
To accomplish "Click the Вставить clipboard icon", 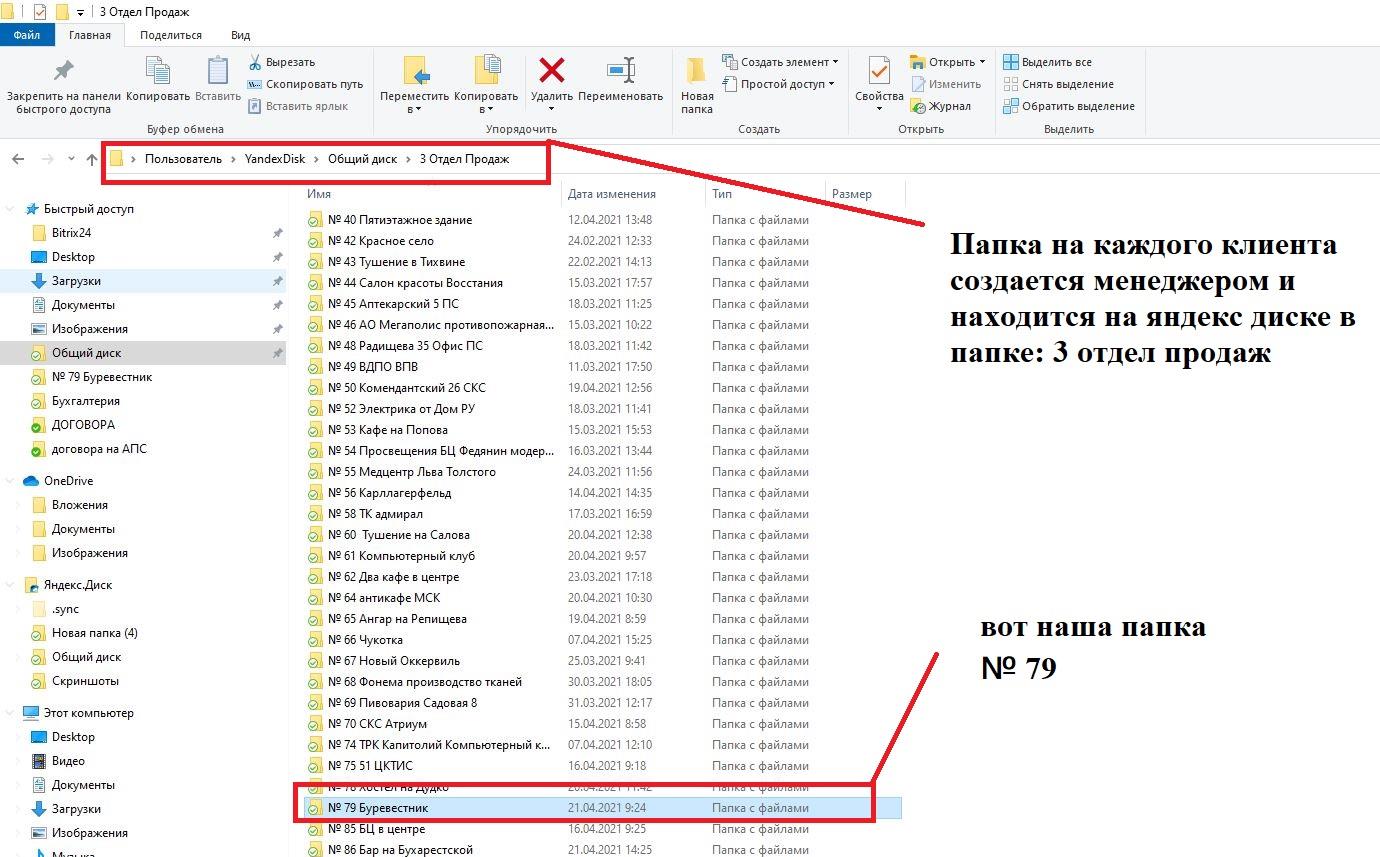I will [218, 71].
